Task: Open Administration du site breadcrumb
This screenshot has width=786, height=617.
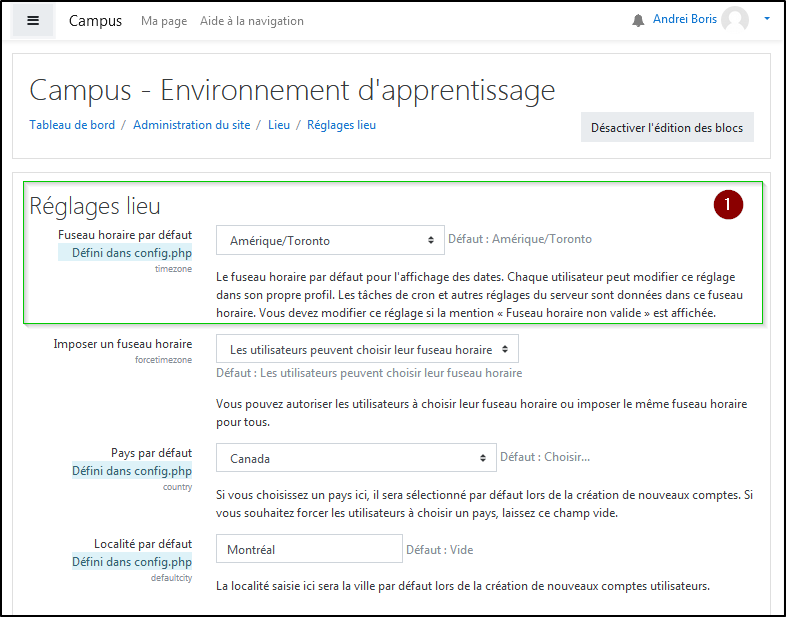Action: [191, 125]
